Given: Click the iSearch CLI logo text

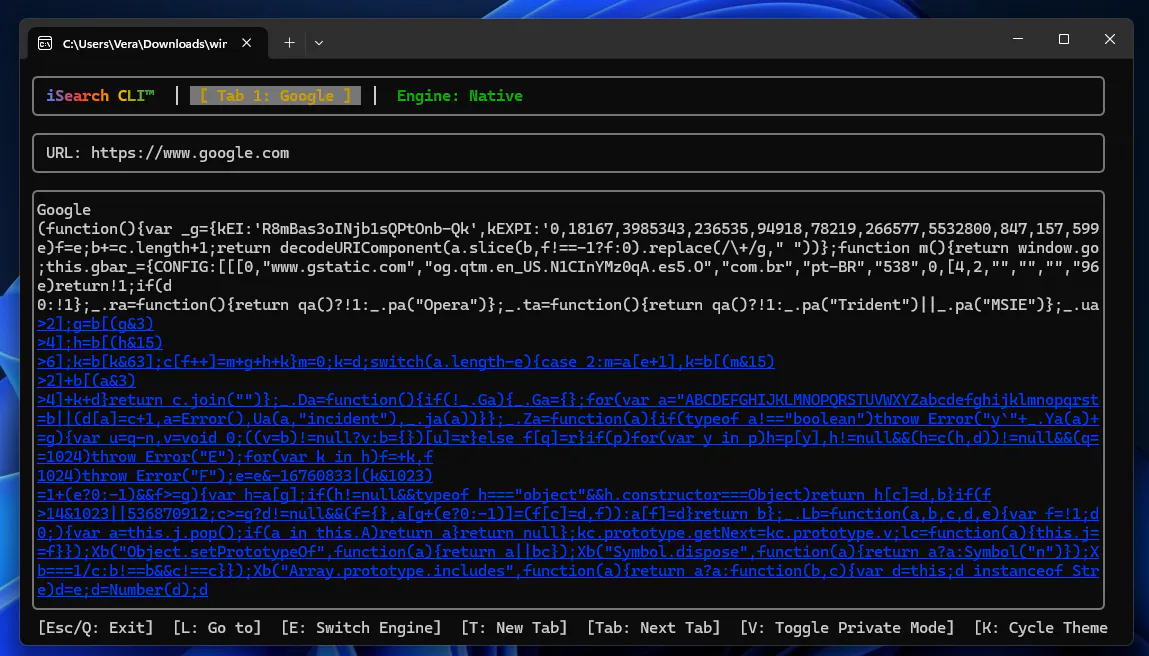Looking at the screenshot, I should coord(100,96).
